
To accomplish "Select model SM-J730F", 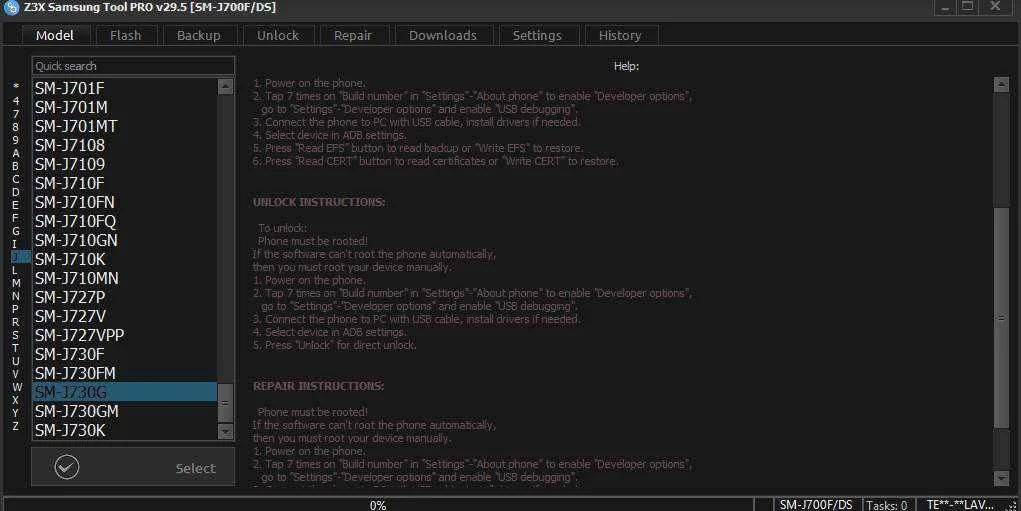I will (x=124, y=354).
